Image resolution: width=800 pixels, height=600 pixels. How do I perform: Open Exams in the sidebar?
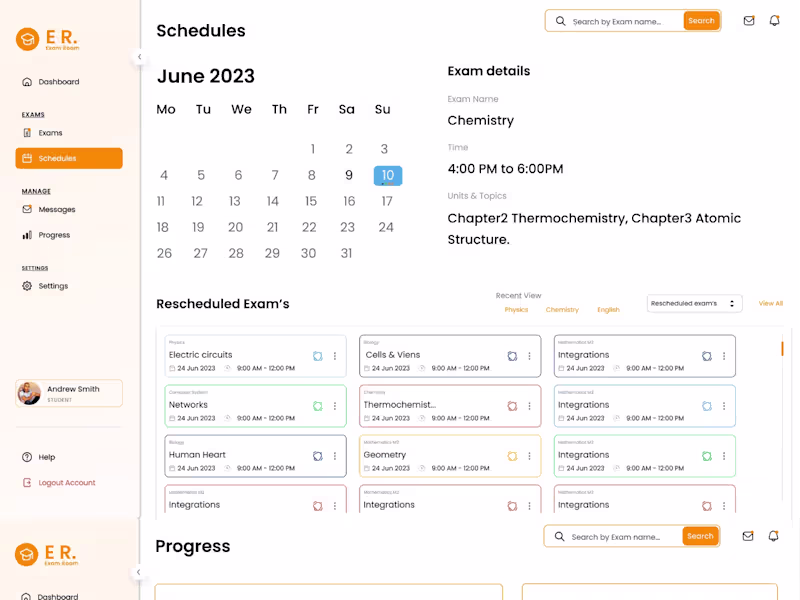tap(50, 133)
